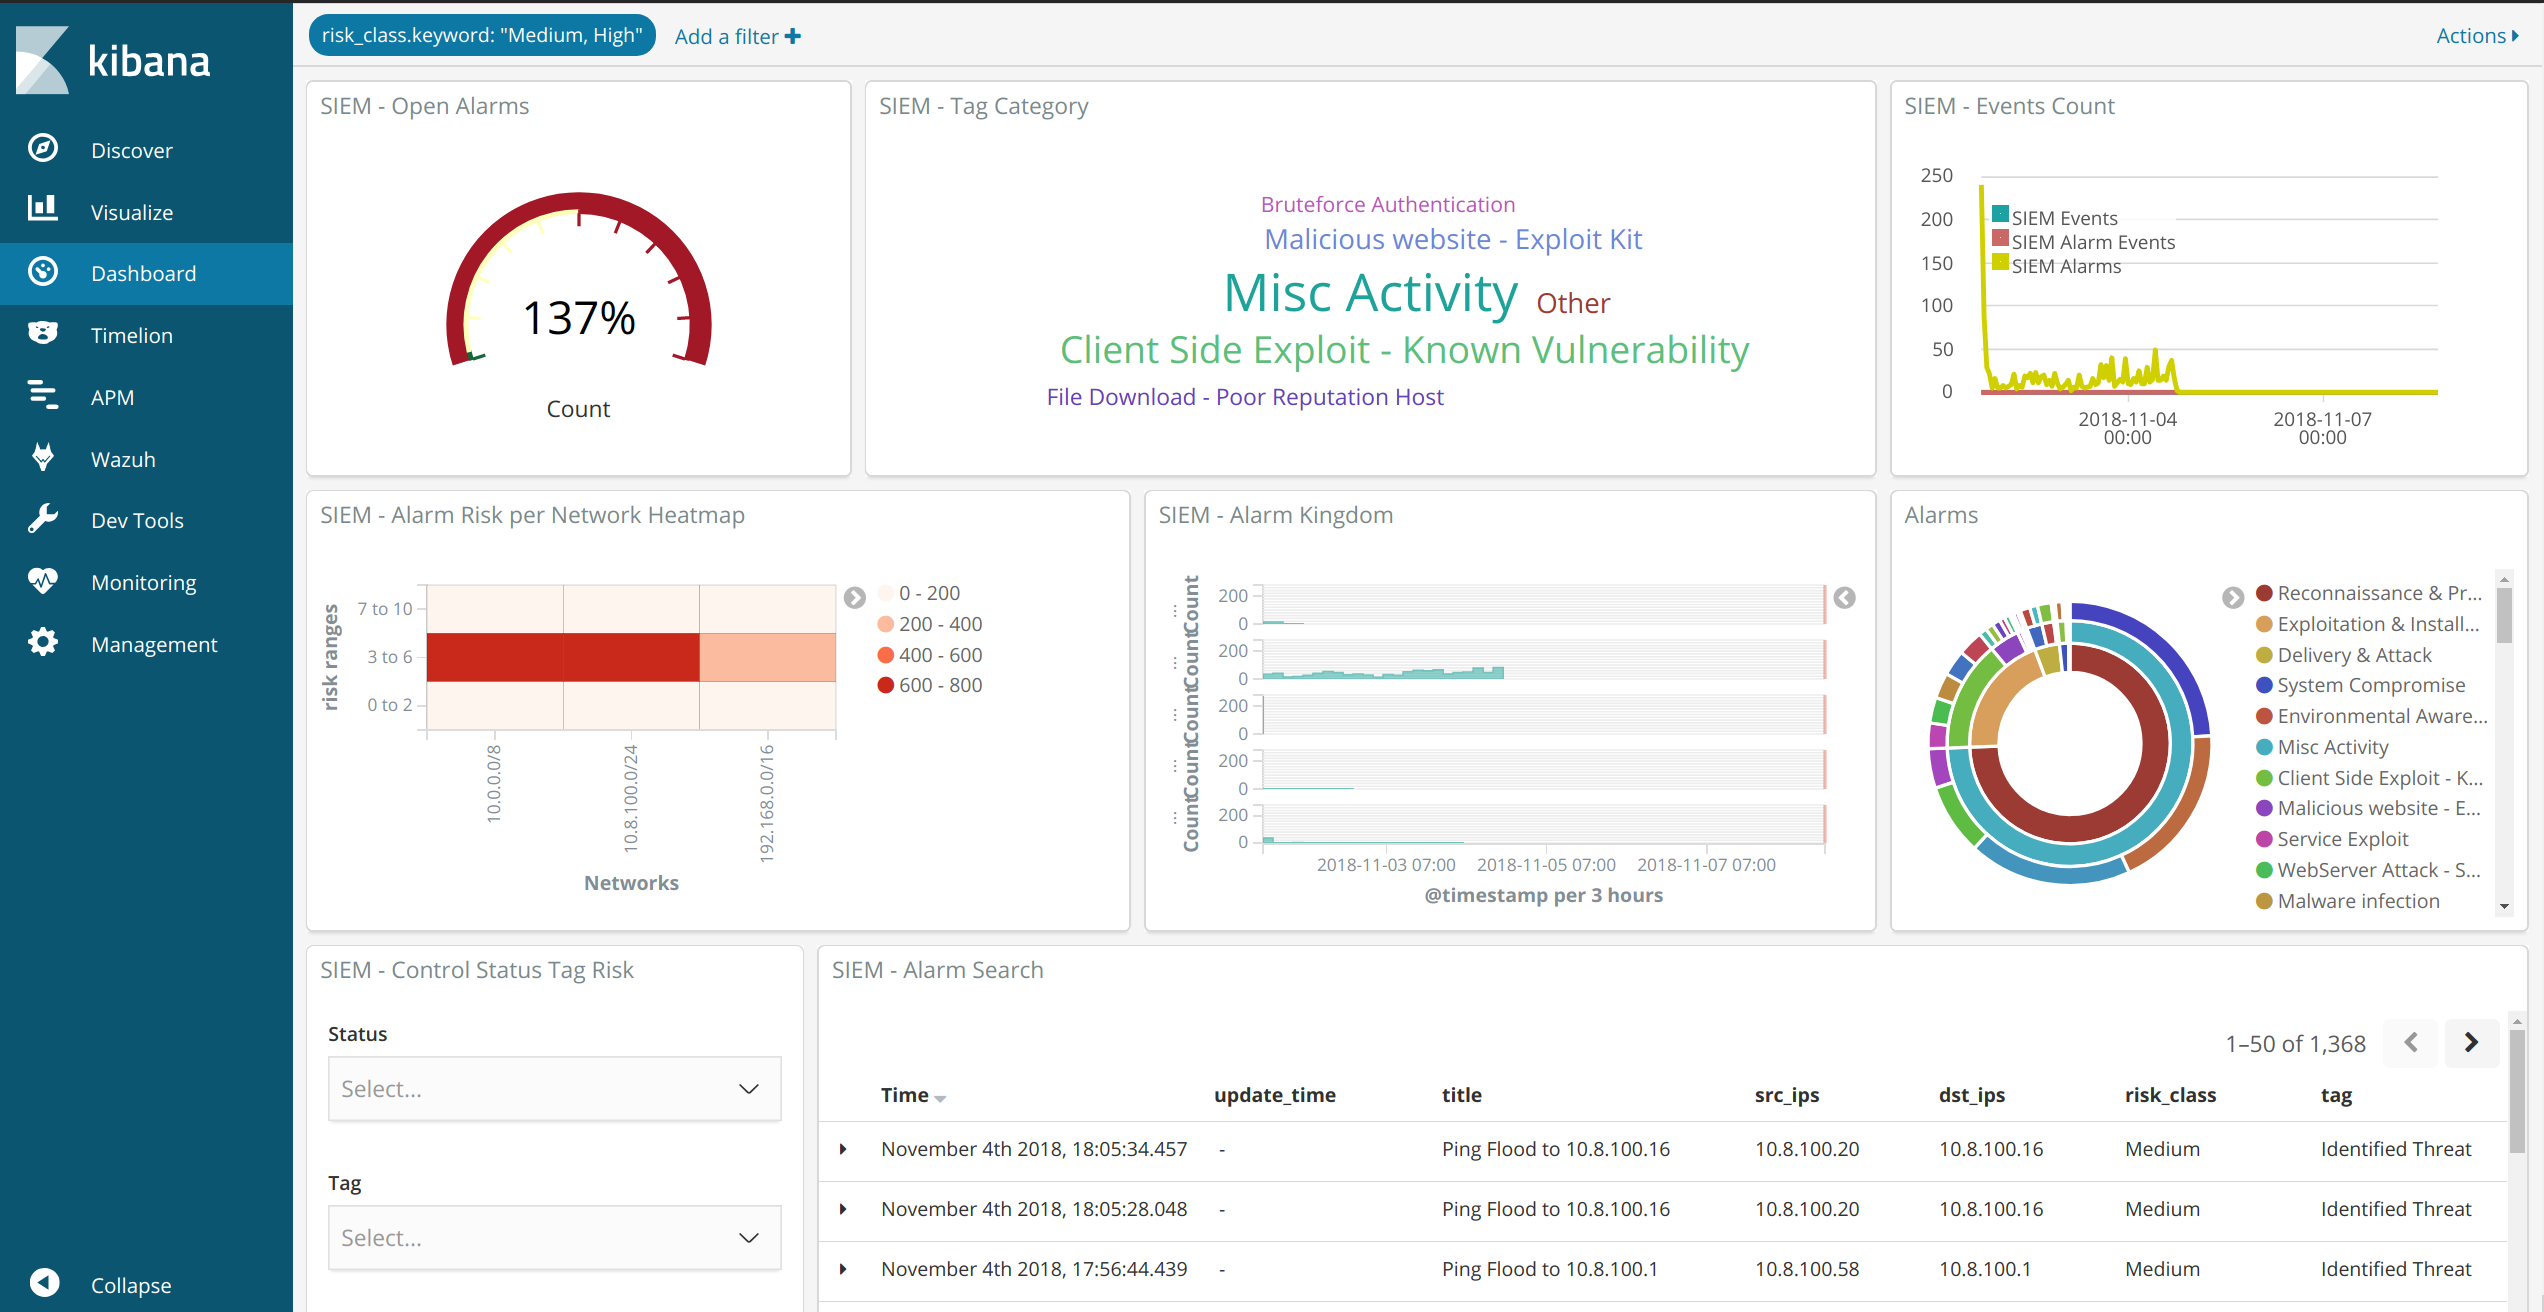Click the Monitoring heartbeat icon
Image resolution: width=2544 pixels, height=1312 pixels.
[x=42, y=581]
